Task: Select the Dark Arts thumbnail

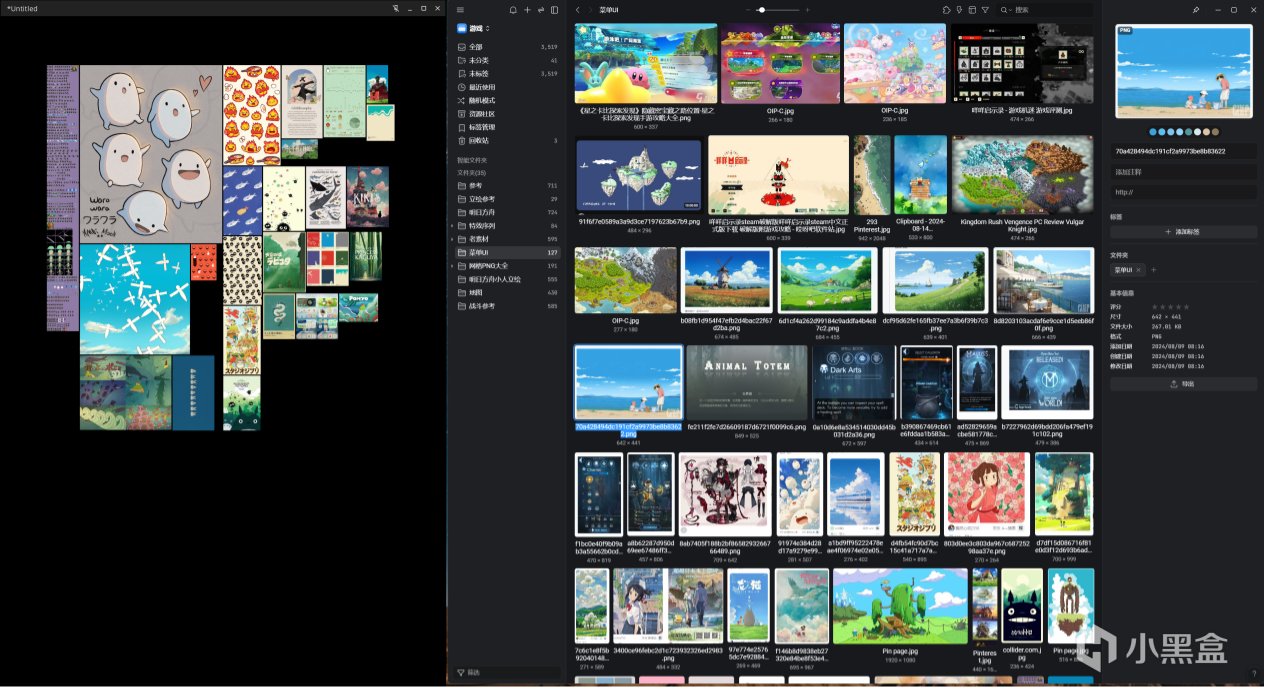Action: pyautogui.click(x=854, y=383)
